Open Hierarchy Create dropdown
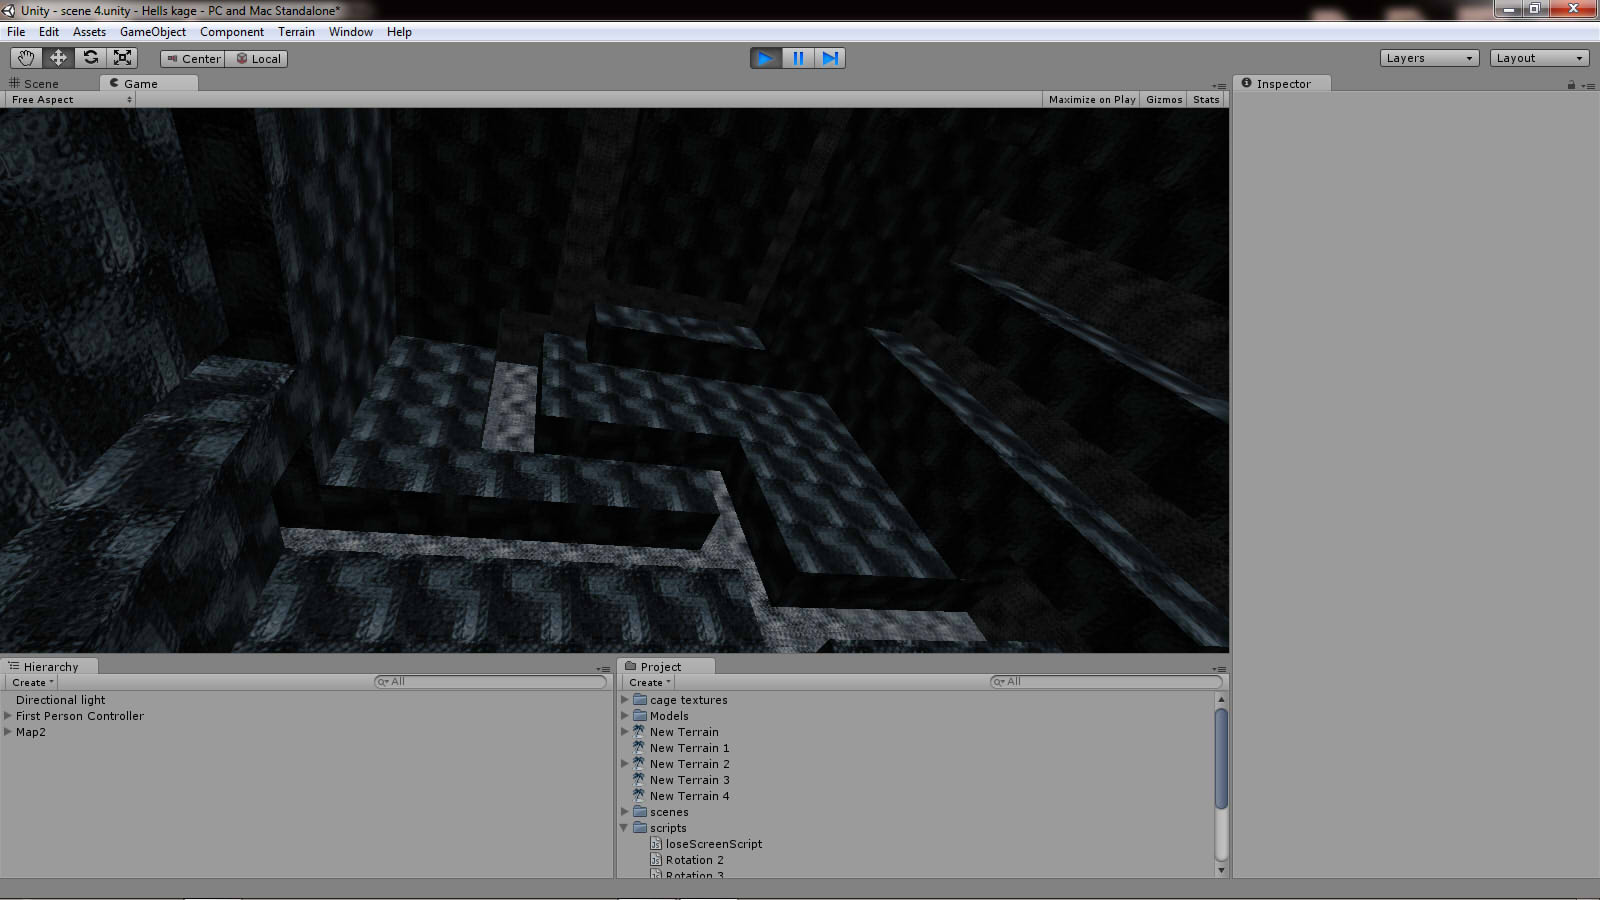This screenshot has height=900, width=1600. [x=33, y=682]
